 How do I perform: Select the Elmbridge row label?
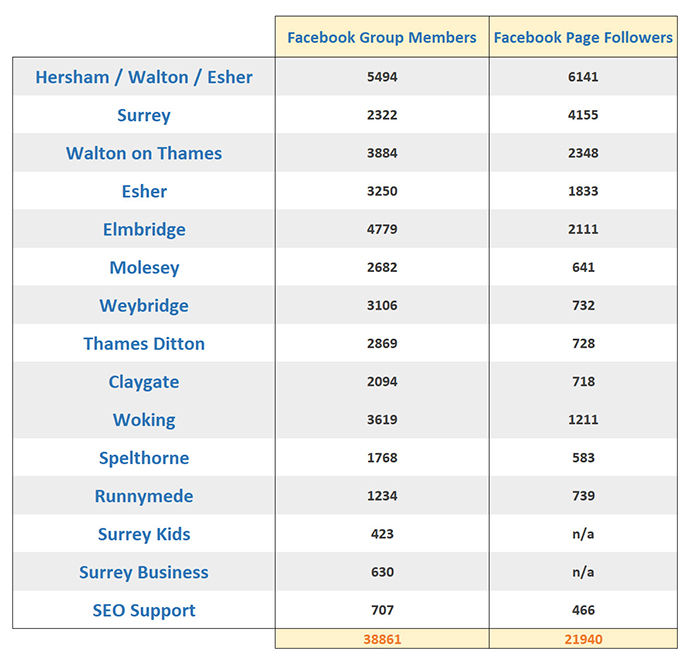click(x=144, y=229)
